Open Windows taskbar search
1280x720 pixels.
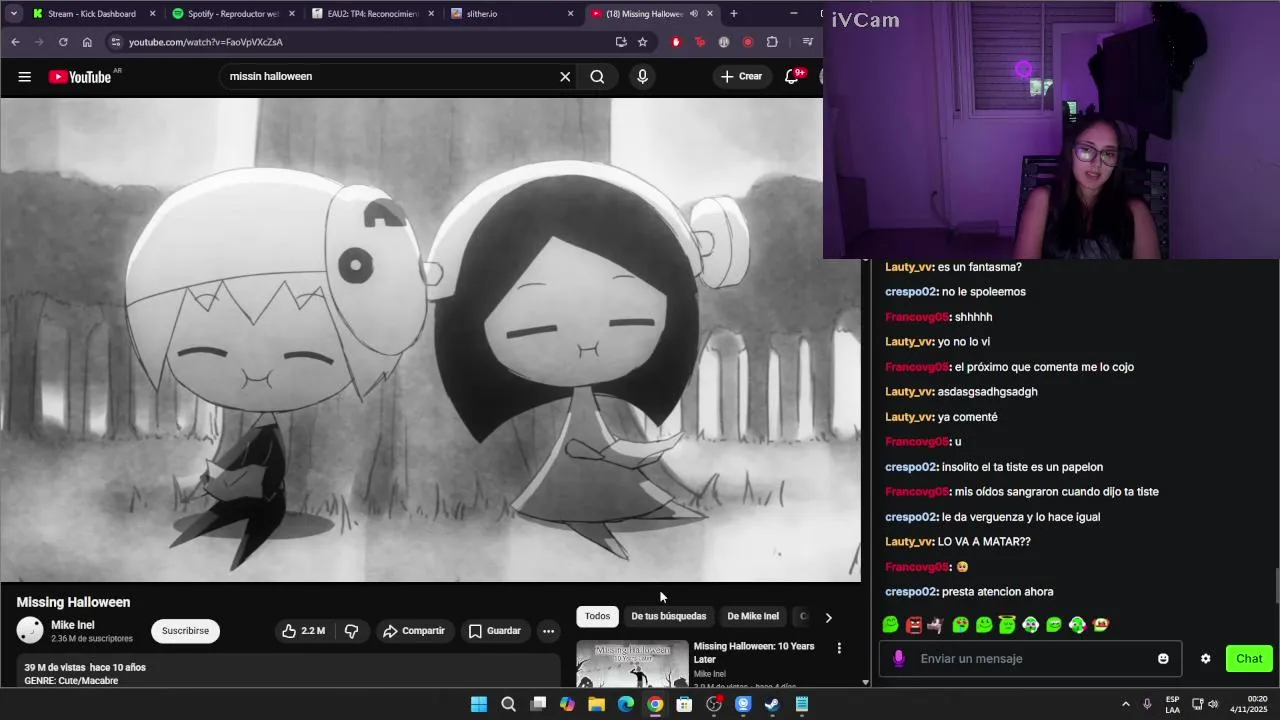point(508,704)
